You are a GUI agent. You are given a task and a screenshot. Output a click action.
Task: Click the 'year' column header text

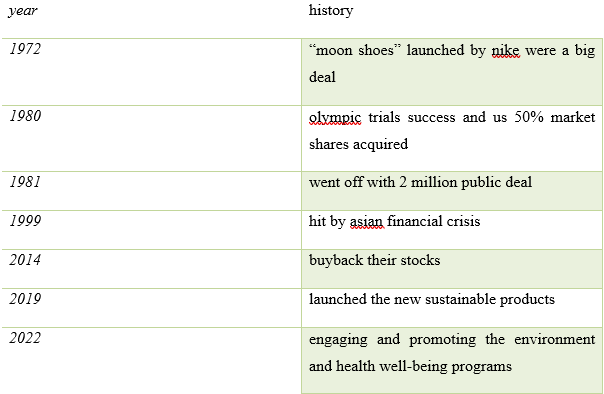[23, 11]
